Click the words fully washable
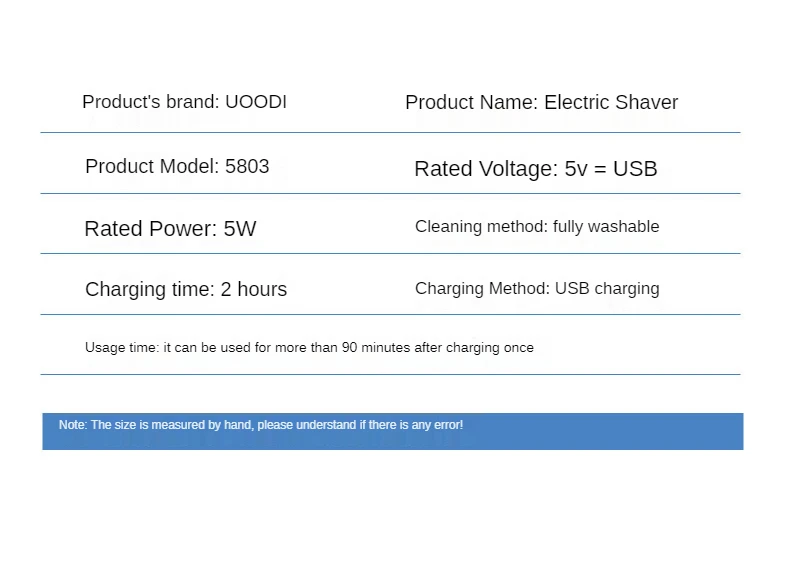This screenshot has height=585, width=789. tap(606, 227)
